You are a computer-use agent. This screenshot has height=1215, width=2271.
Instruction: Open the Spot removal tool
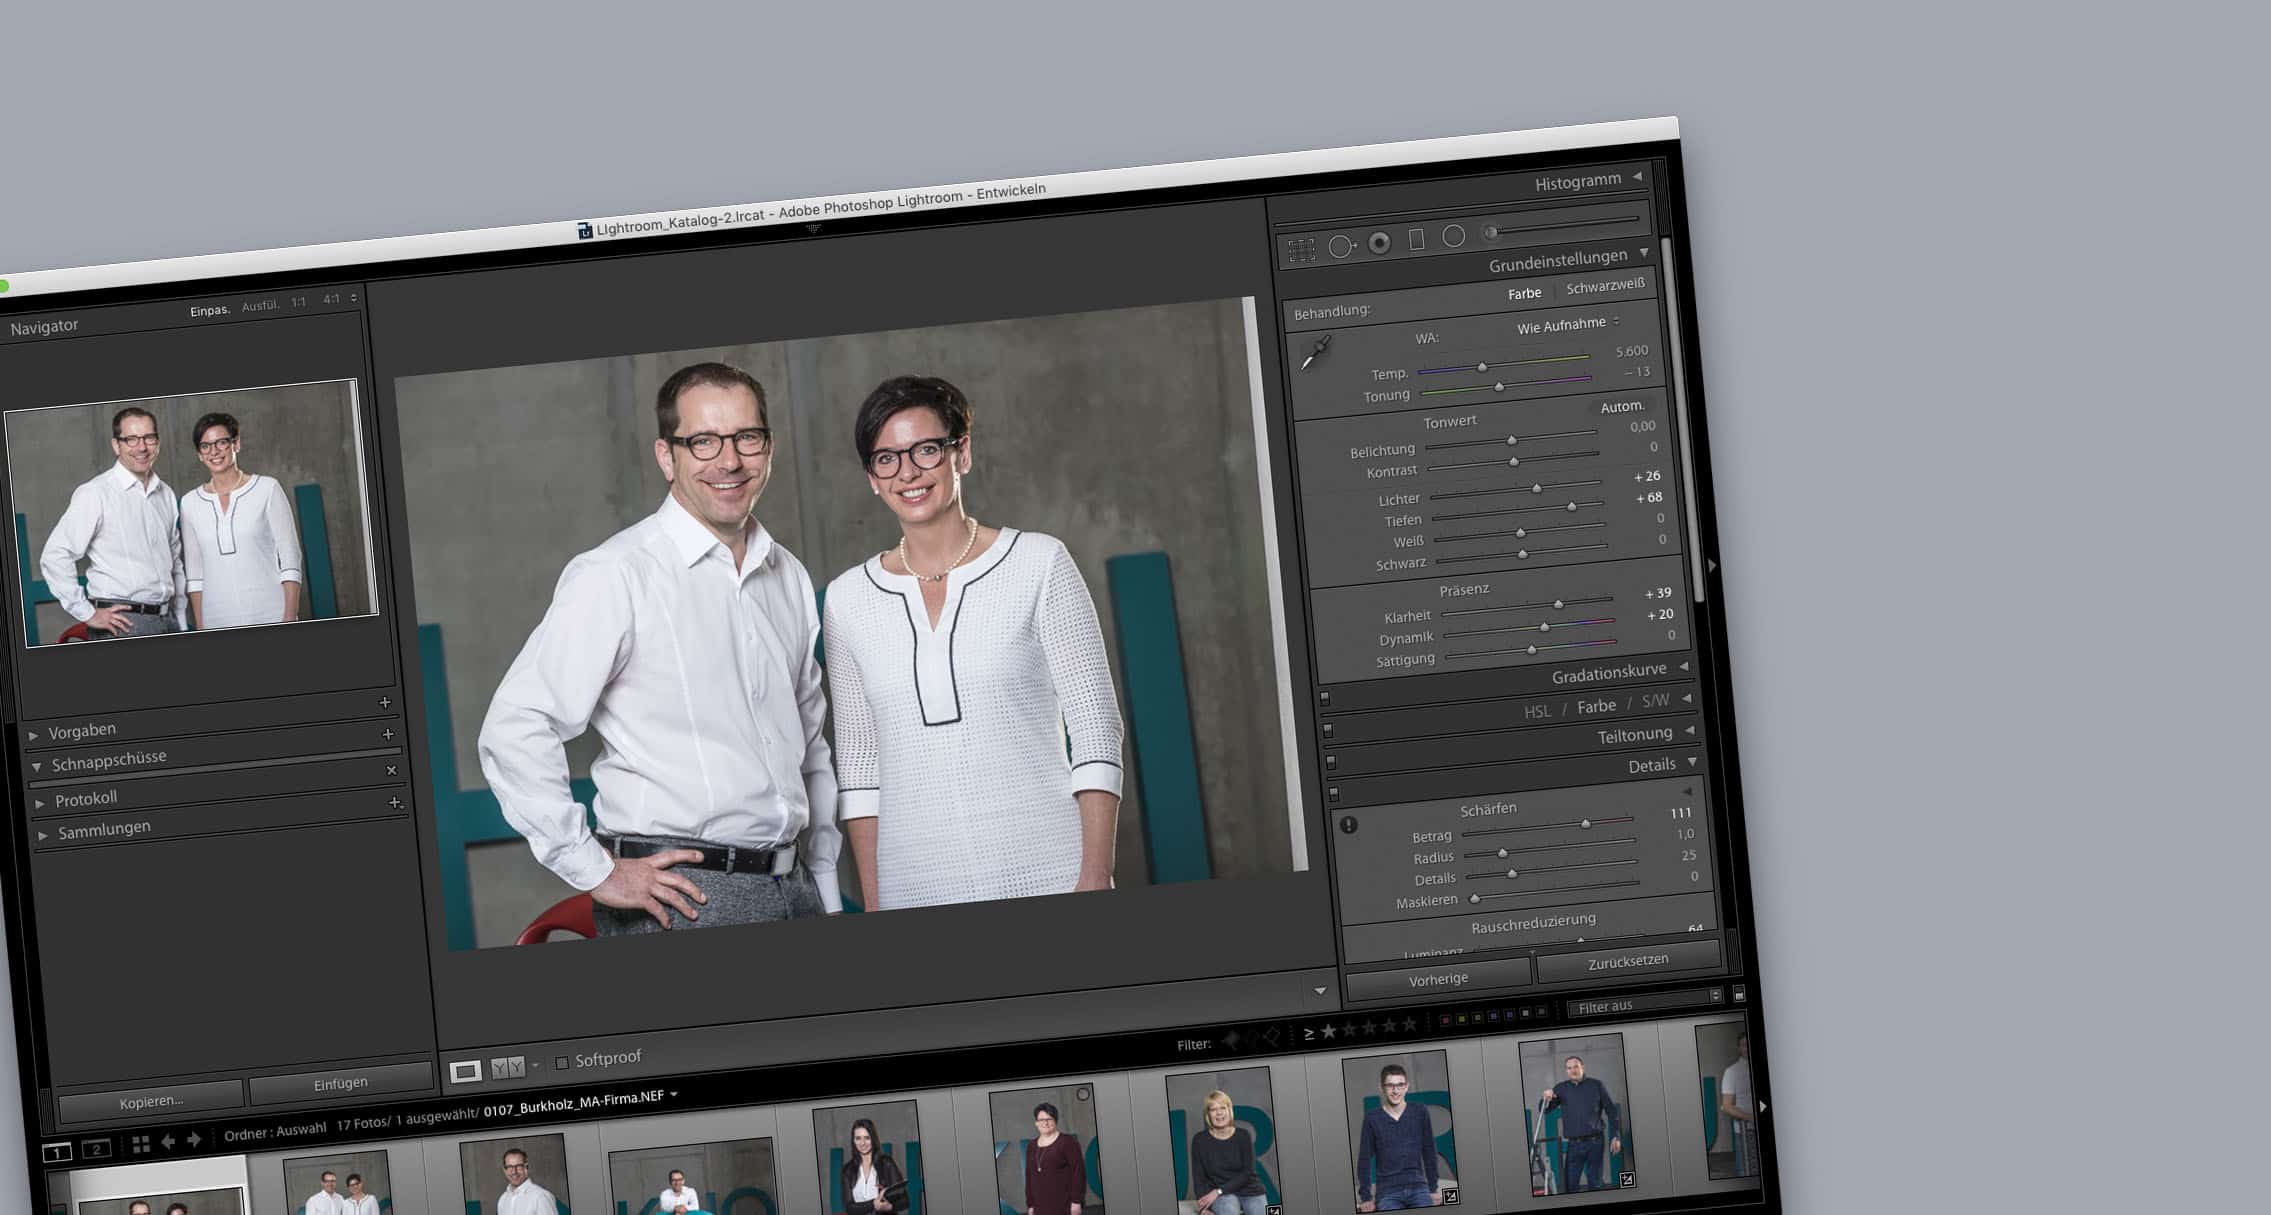pos(1339,246)
